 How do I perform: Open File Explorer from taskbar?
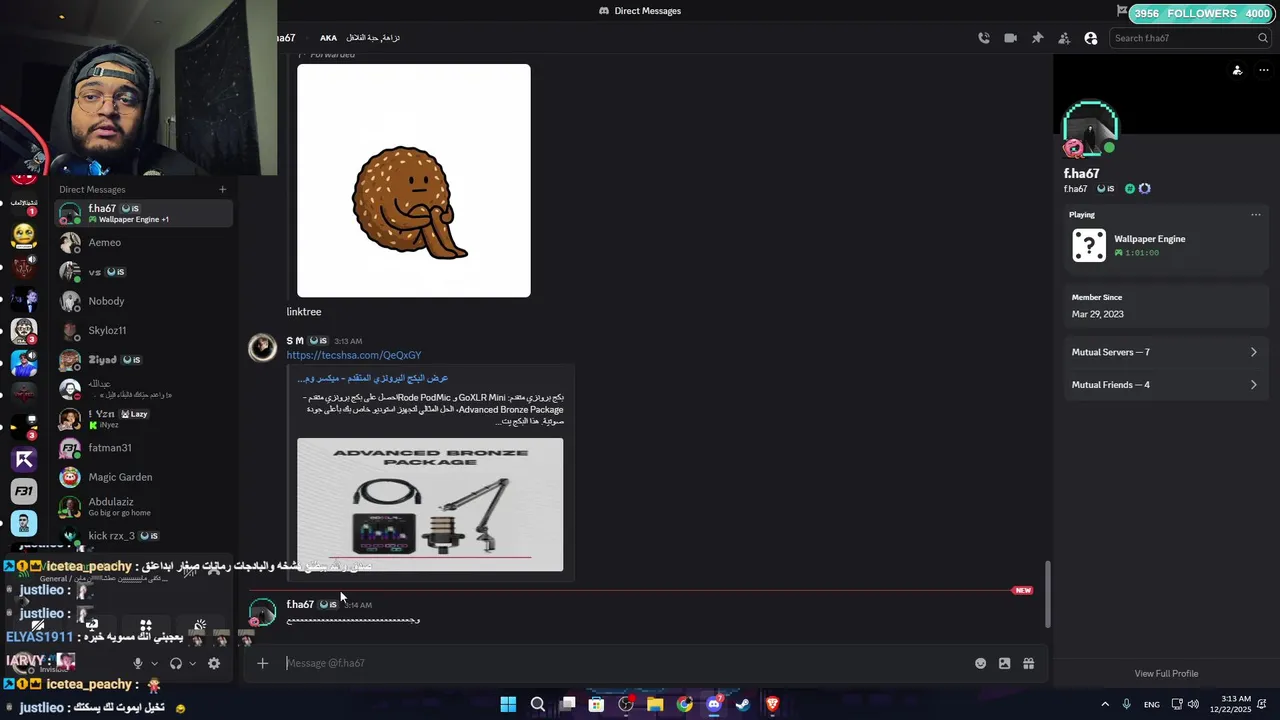click(655, 704)
